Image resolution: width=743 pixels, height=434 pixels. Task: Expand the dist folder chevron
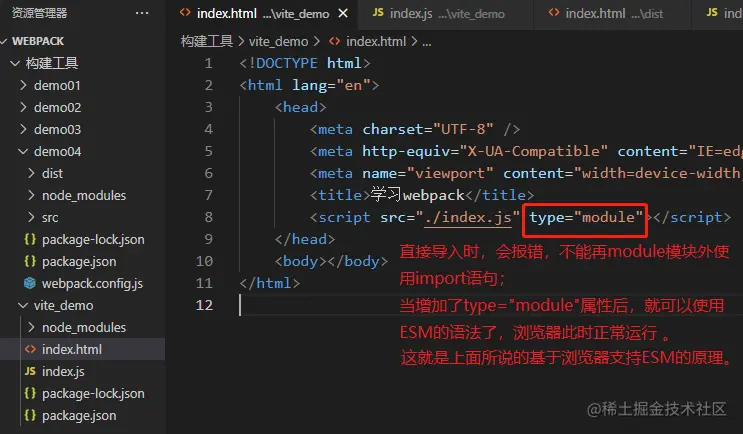click(x=31, y=173)
